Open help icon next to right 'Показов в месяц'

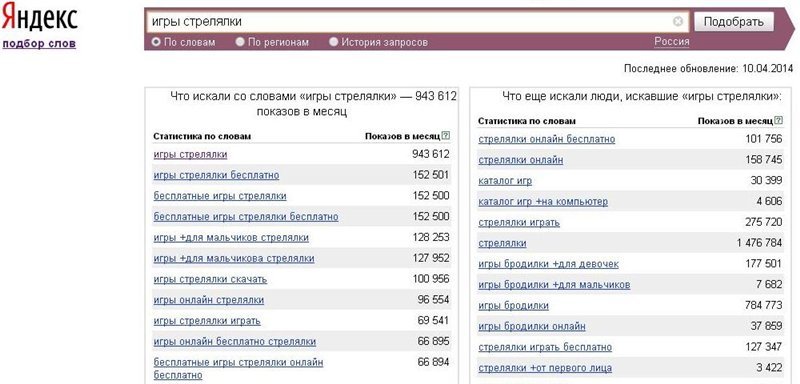(778, 121)
